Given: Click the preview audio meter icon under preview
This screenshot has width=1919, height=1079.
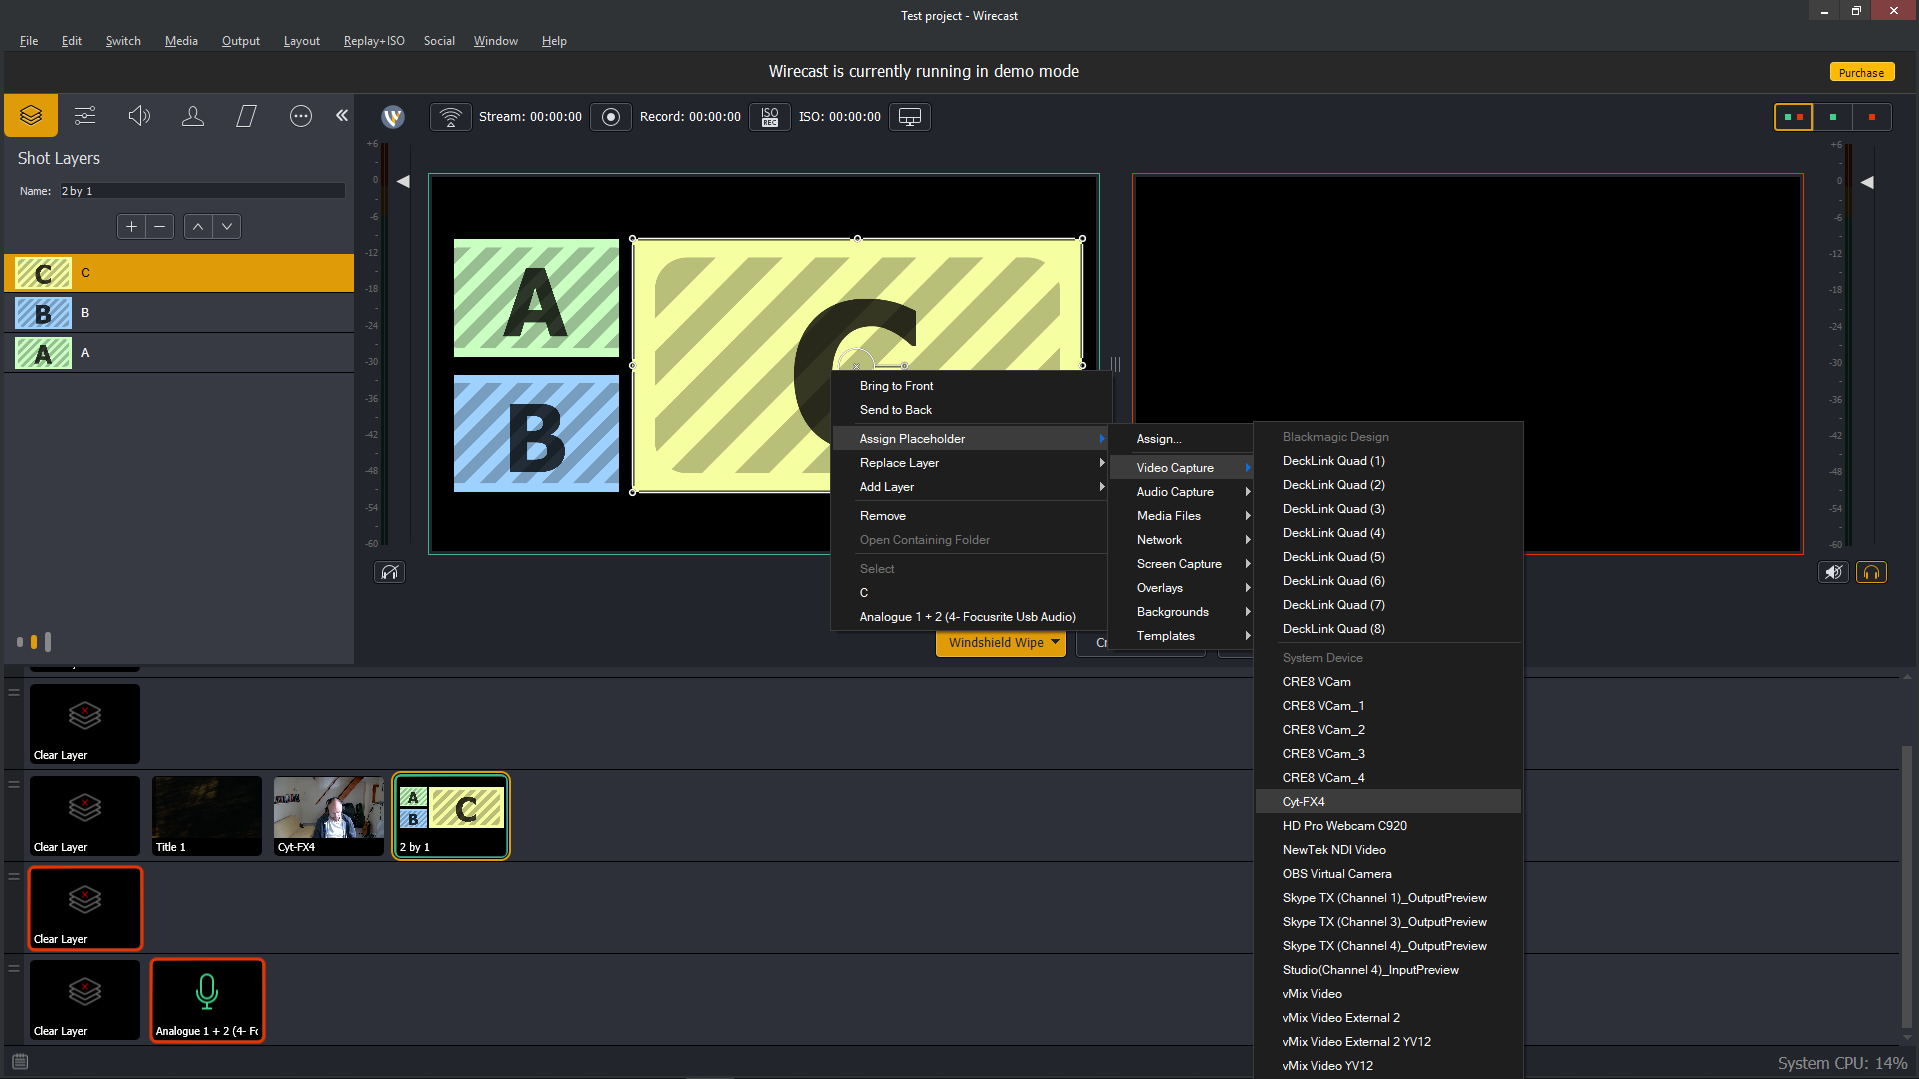Looking at the screenshot, I should [390, 572].
